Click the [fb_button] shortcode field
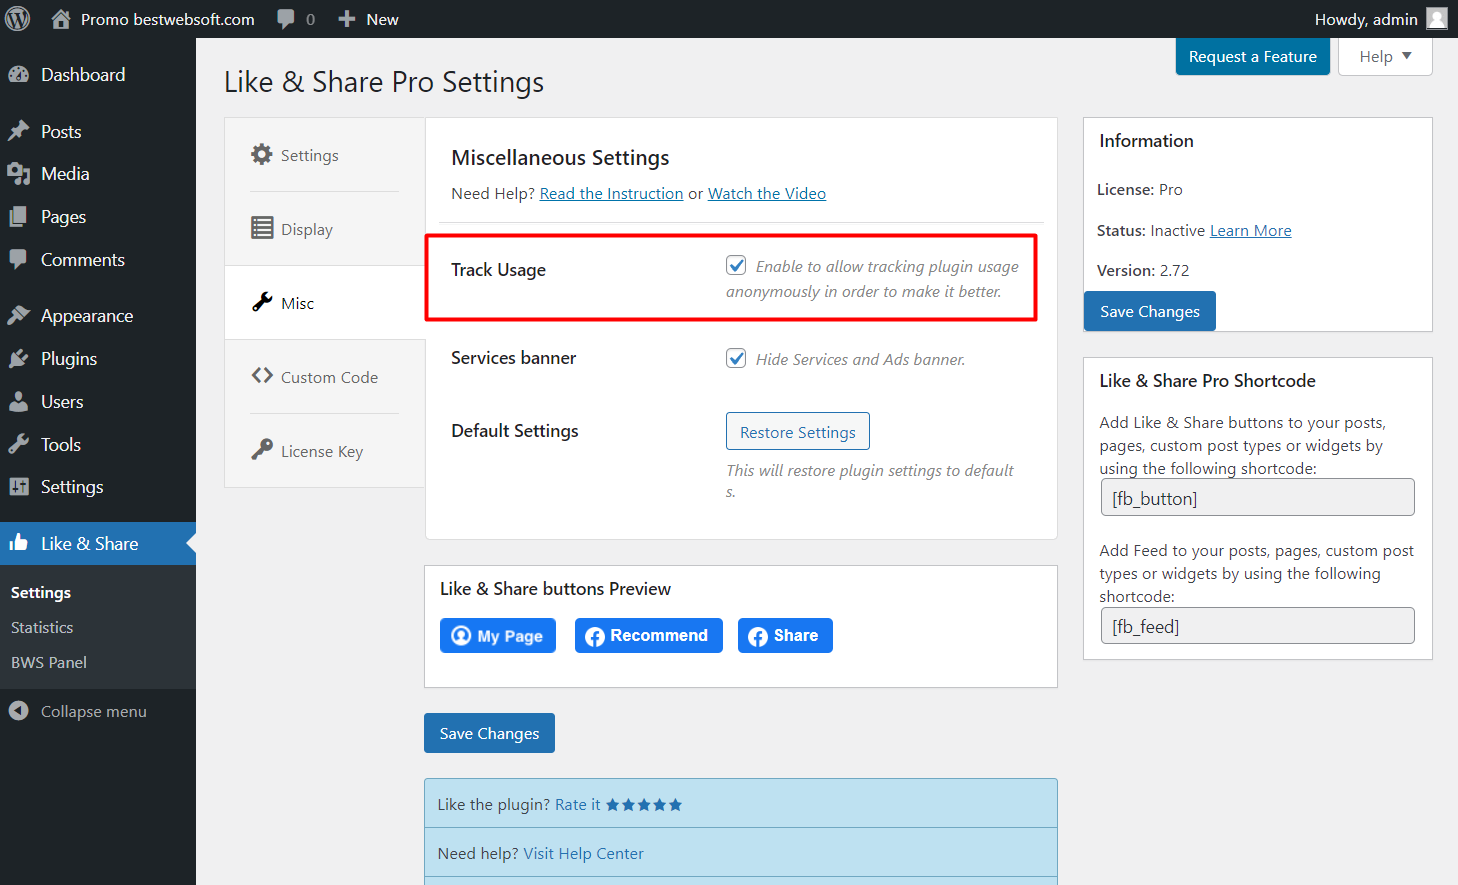The image size is (1458, 885). 1257,498
